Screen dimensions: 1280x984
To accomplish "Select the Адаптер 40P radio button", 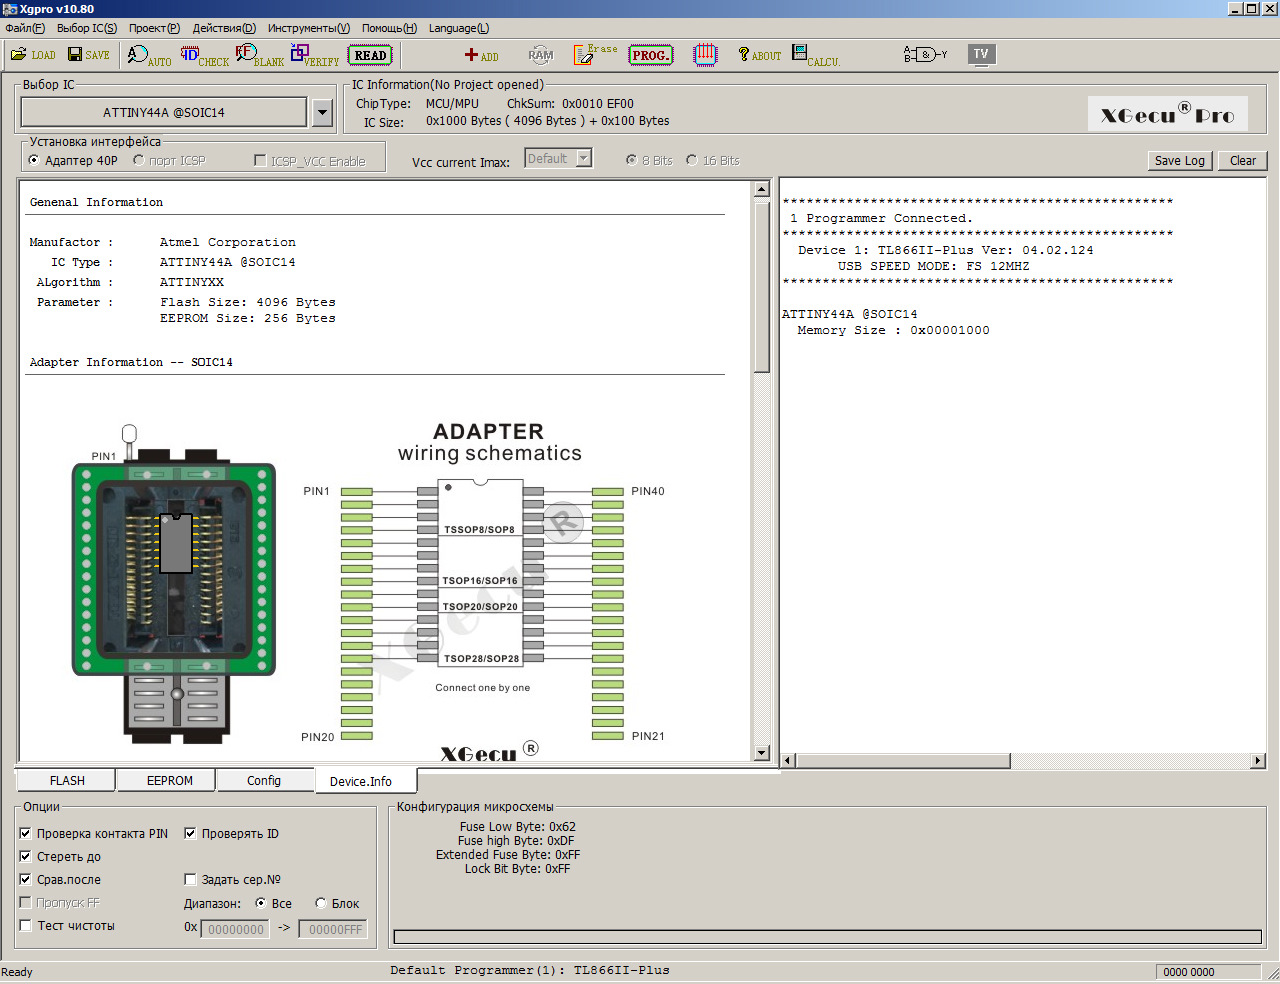I will (x=35, y=160).
